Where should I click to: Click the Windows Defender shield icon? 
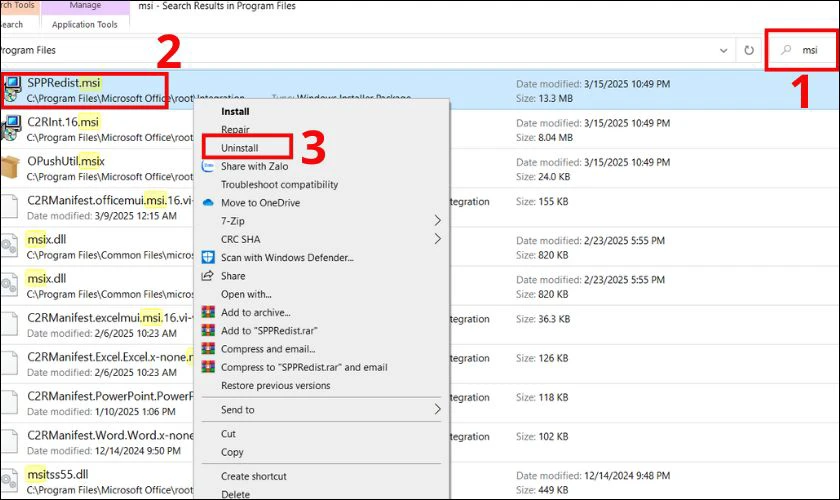(208, 257)
